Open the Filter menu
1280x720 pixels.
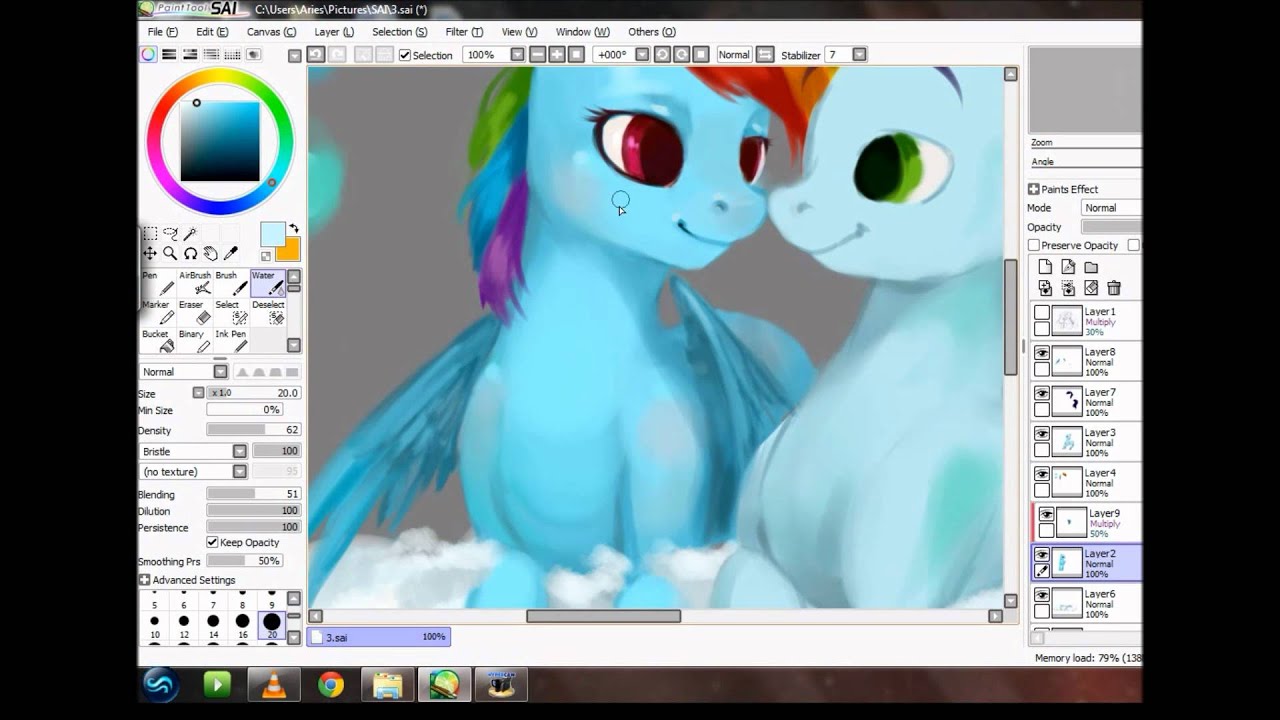(464, 32)
